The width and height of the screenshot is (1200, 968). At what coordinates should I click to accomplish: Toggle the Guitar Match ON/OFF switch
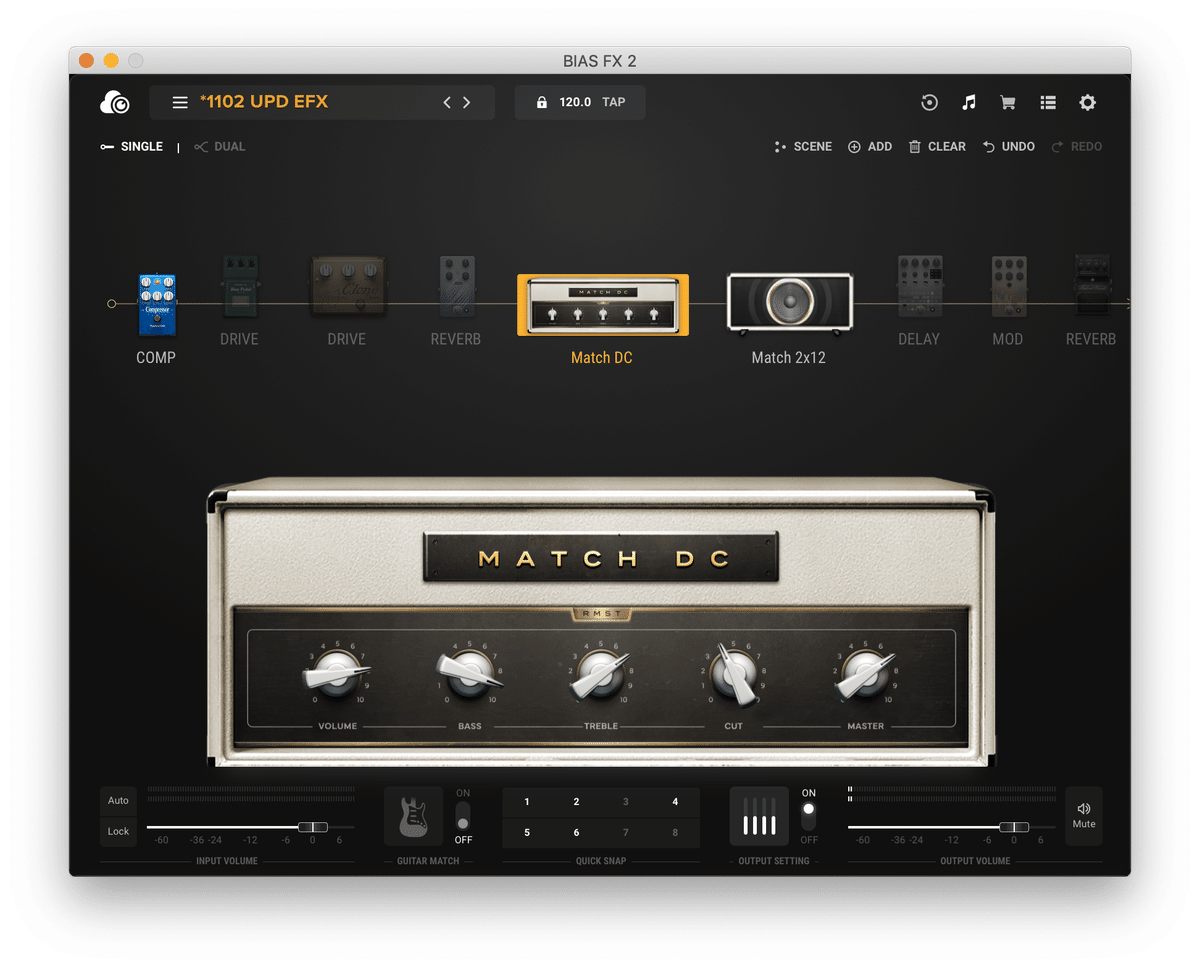pos(463,816)
